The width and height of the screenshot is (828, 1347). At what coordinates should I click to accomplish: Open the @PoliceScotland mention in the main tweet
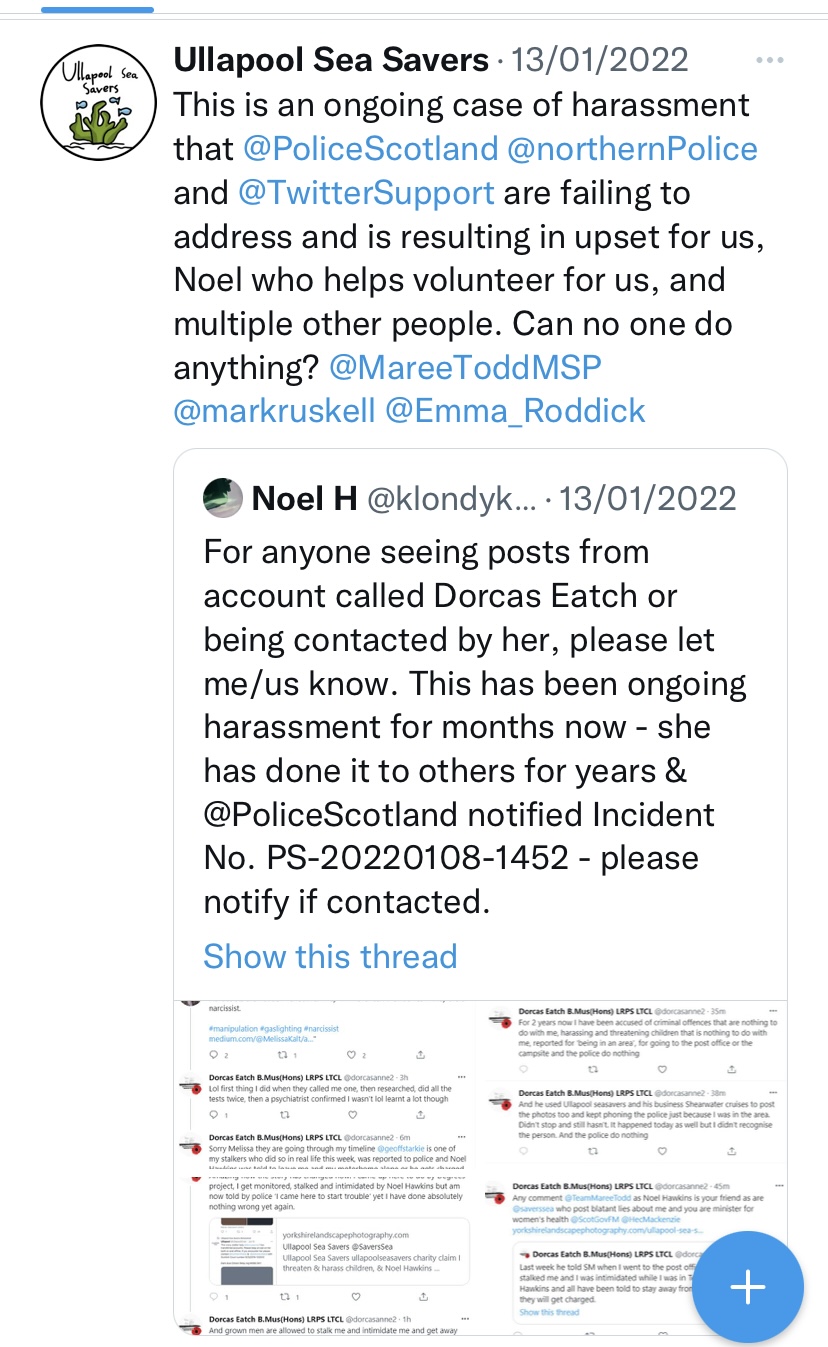tap(371, 149)
